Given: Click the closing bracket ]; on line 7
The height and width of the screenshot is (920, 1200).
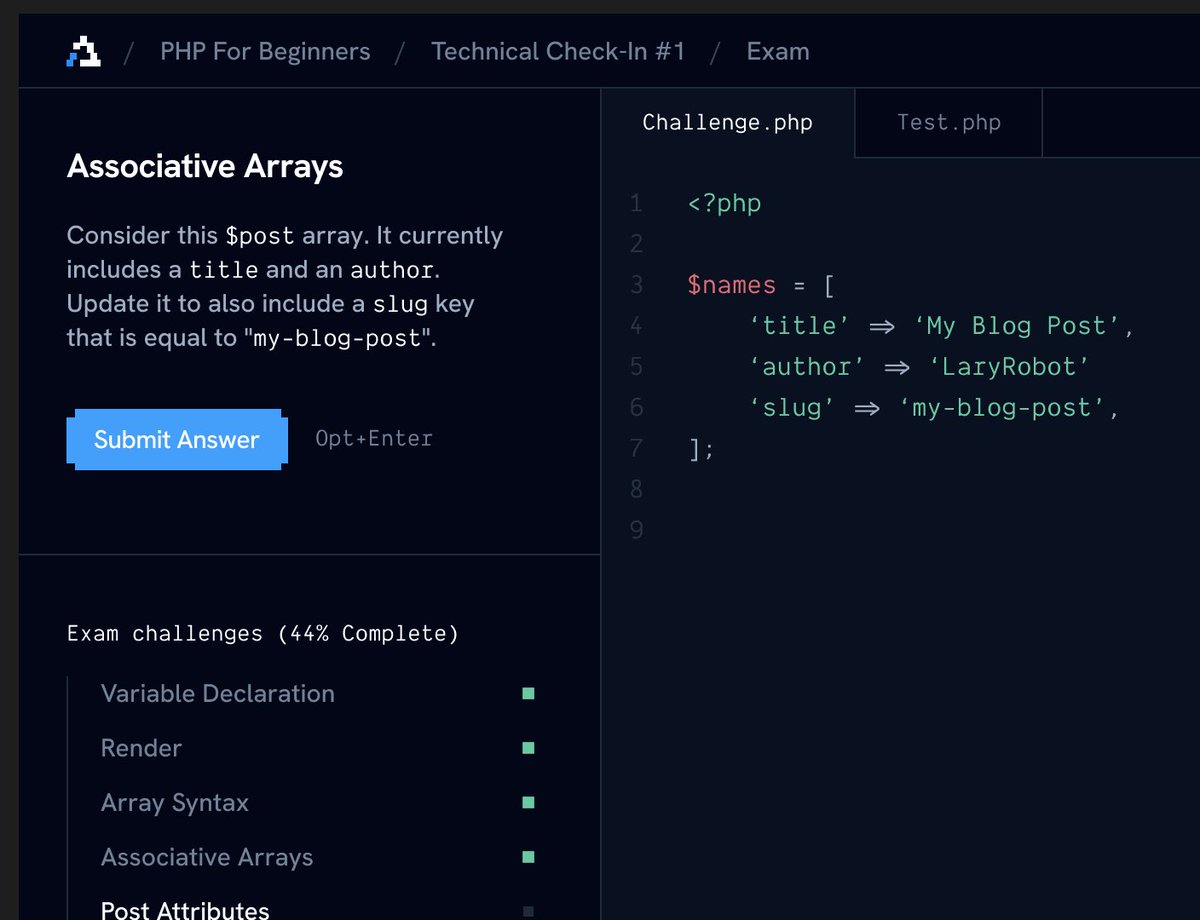Looking at the screenshot, I should click(x=701, y=449).
